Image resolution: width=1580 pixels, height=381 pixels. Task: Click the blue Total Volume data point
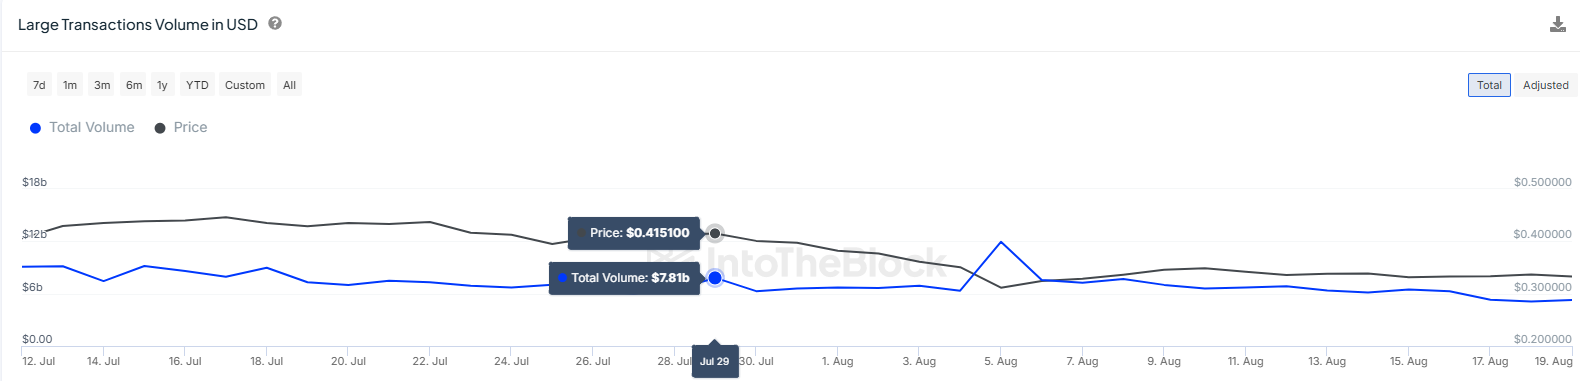715,277
